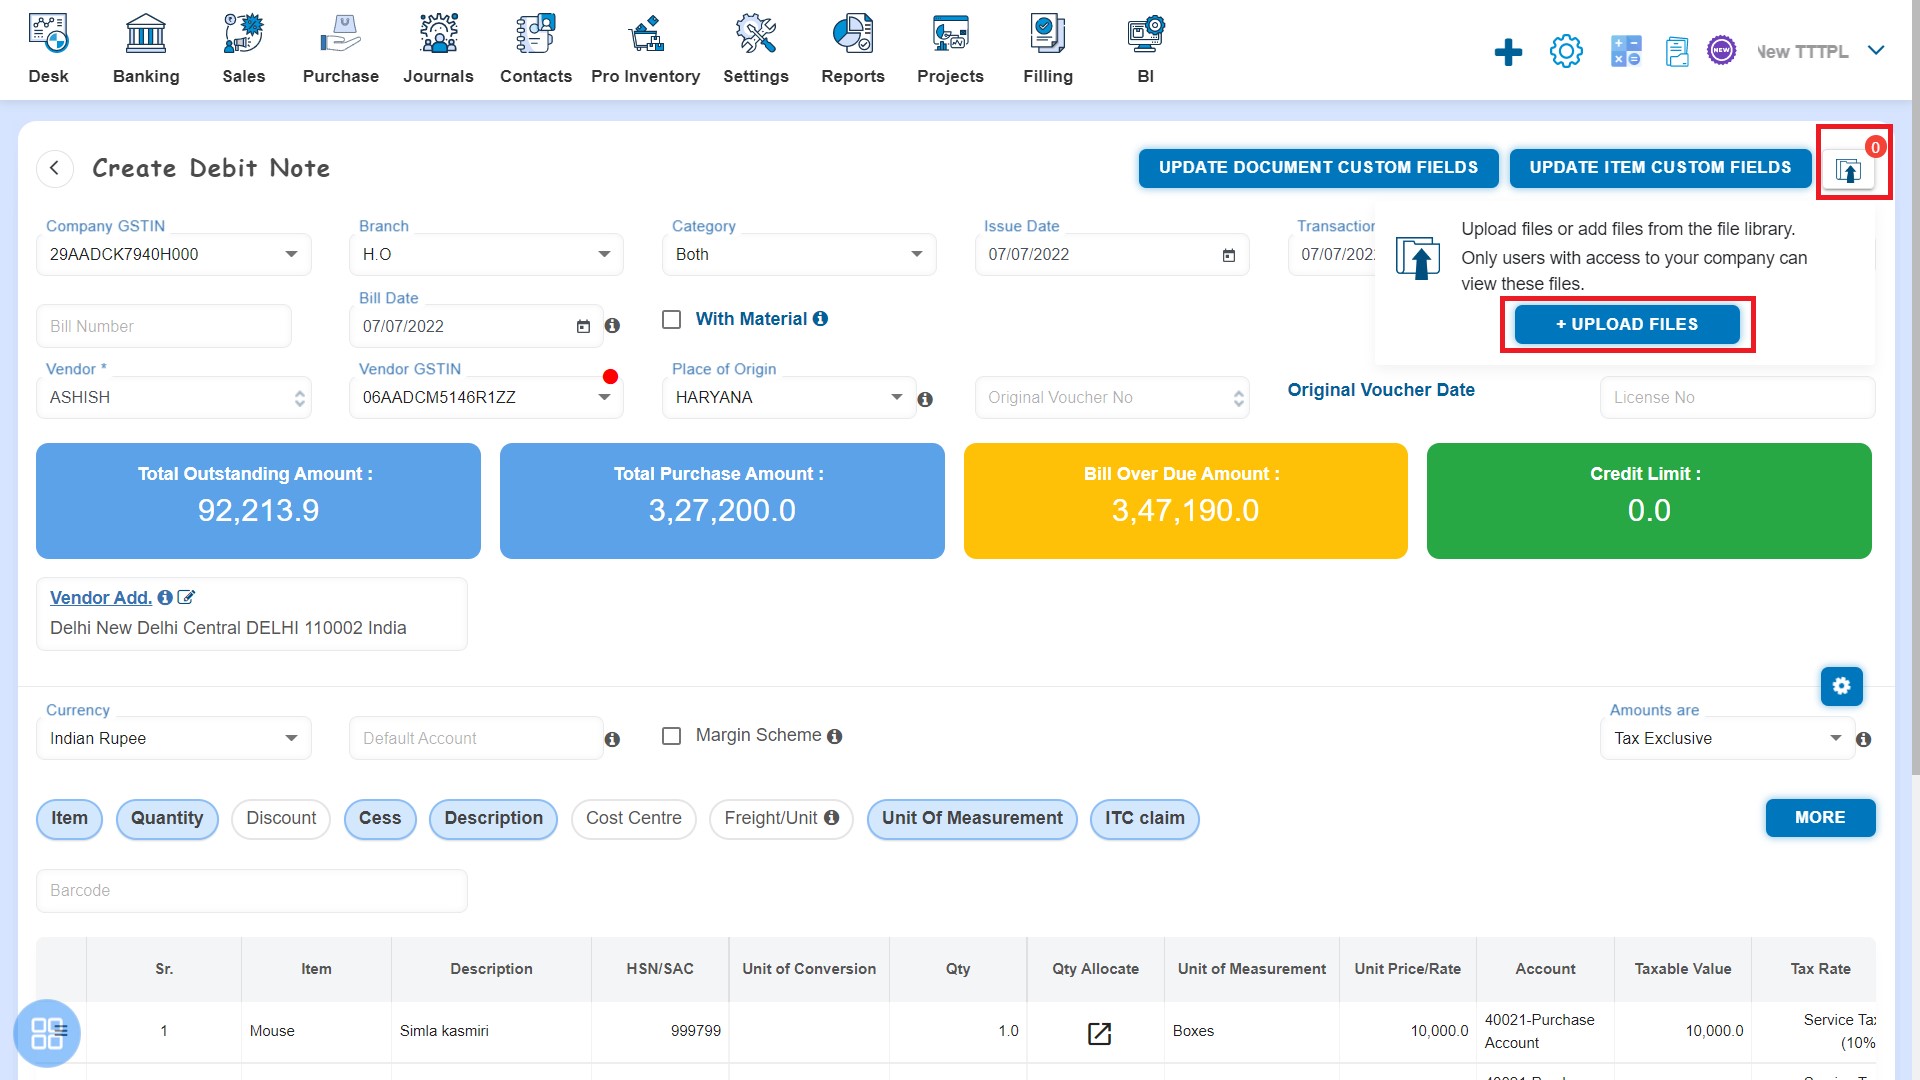The image size is (1920, 1080).
Task: Click the settings gear icon row
Action: [x=1842, y=684]
